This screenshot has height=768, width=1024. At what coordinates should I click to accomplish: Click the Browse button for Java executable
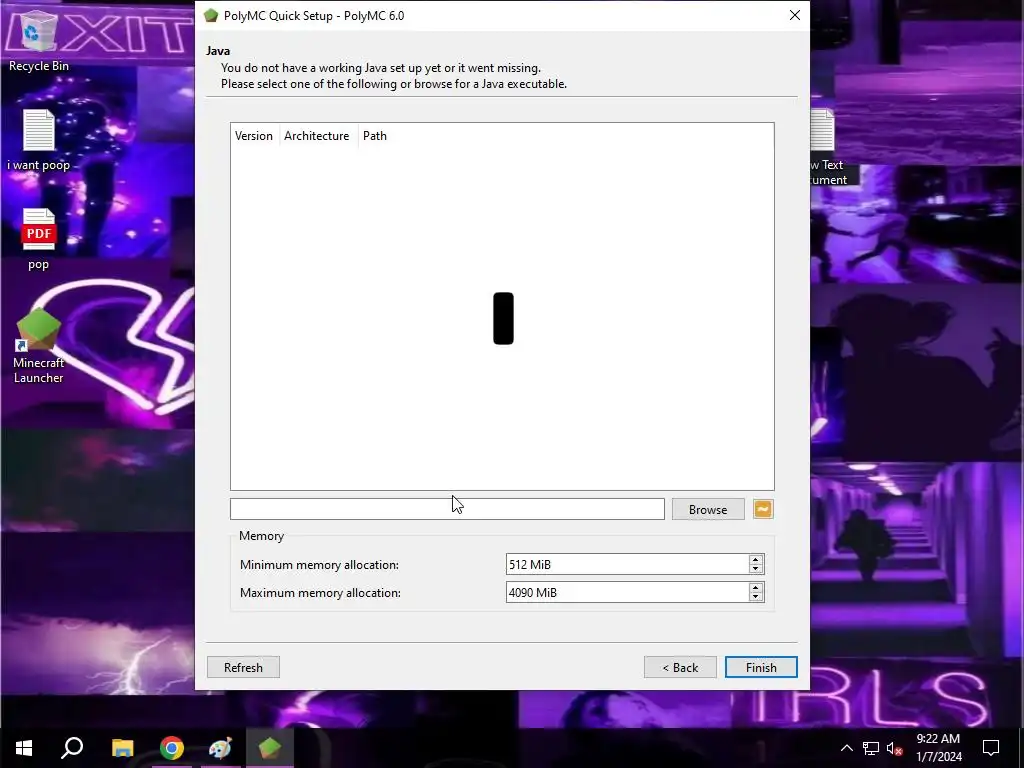tap(708, 509)
